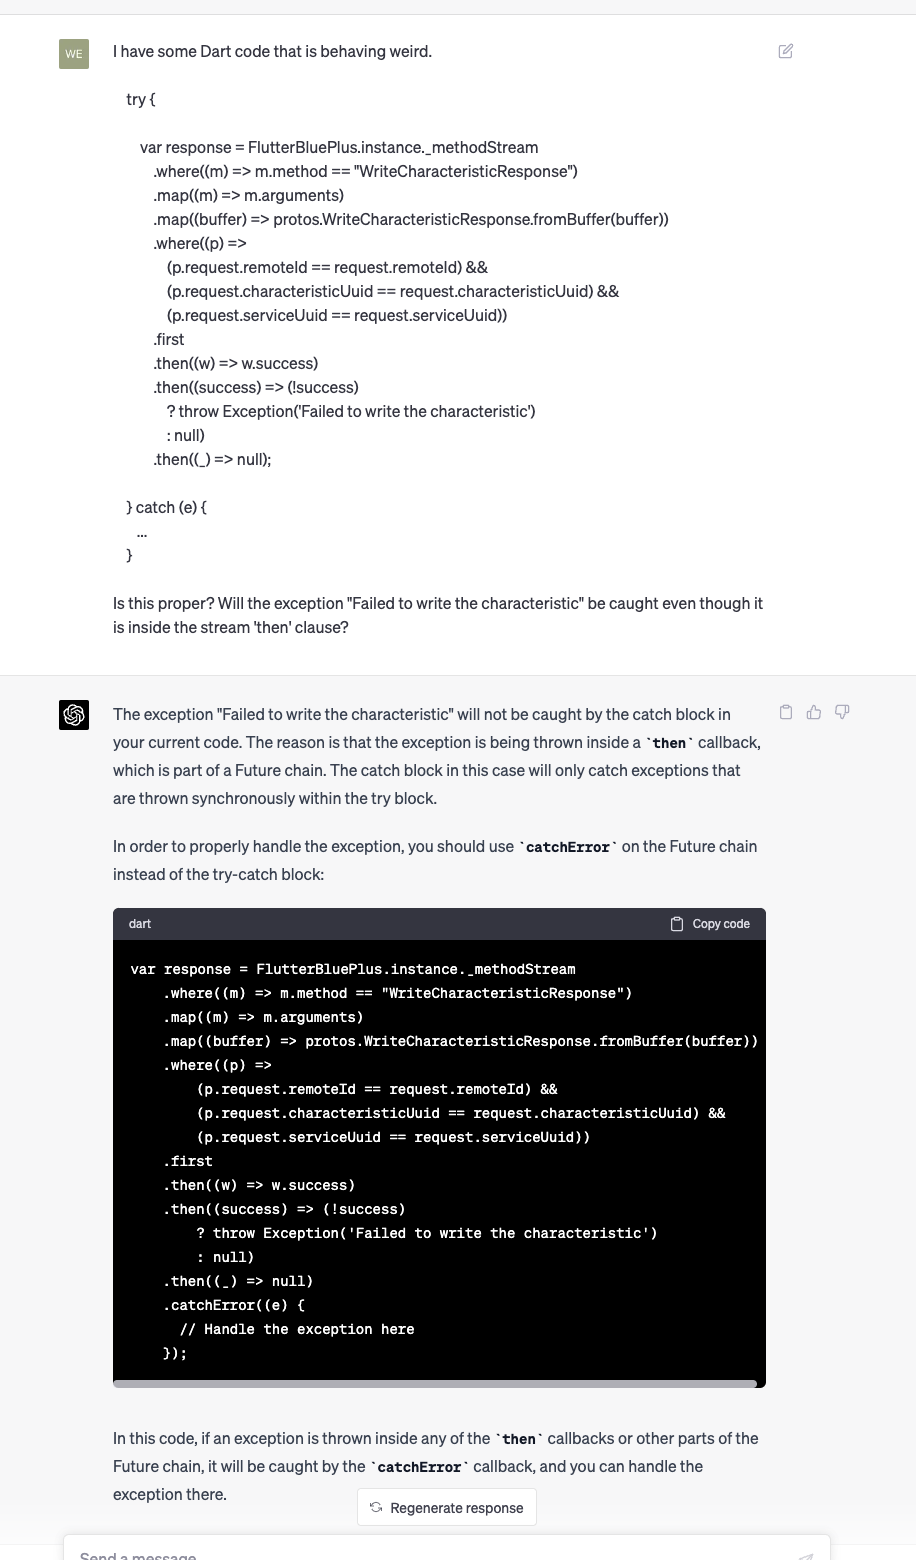Rate the answer negatively with thumbs down
This screenshot has height=1560, width=916.
(842, 712)
